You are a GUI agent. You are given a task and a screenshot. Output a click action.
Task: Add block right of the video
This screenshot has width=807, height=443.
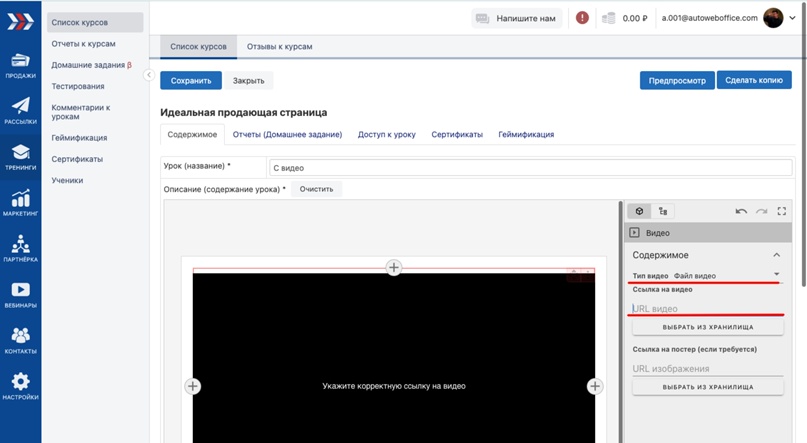(594, 386)
